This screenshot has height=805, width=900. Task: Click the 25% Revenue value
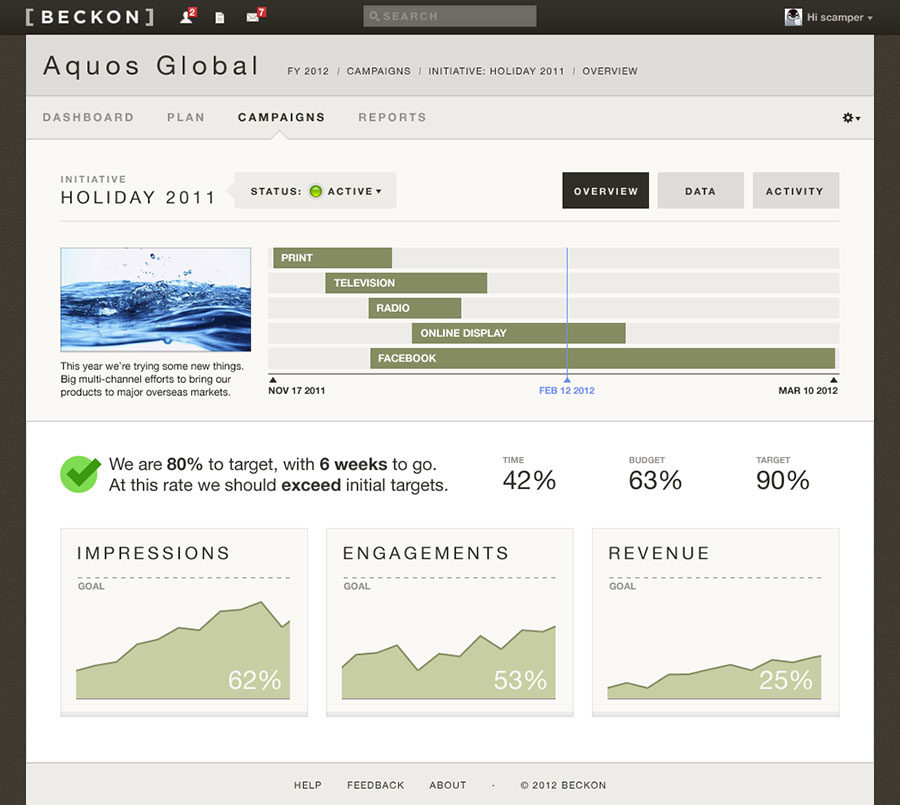(786, 680)
